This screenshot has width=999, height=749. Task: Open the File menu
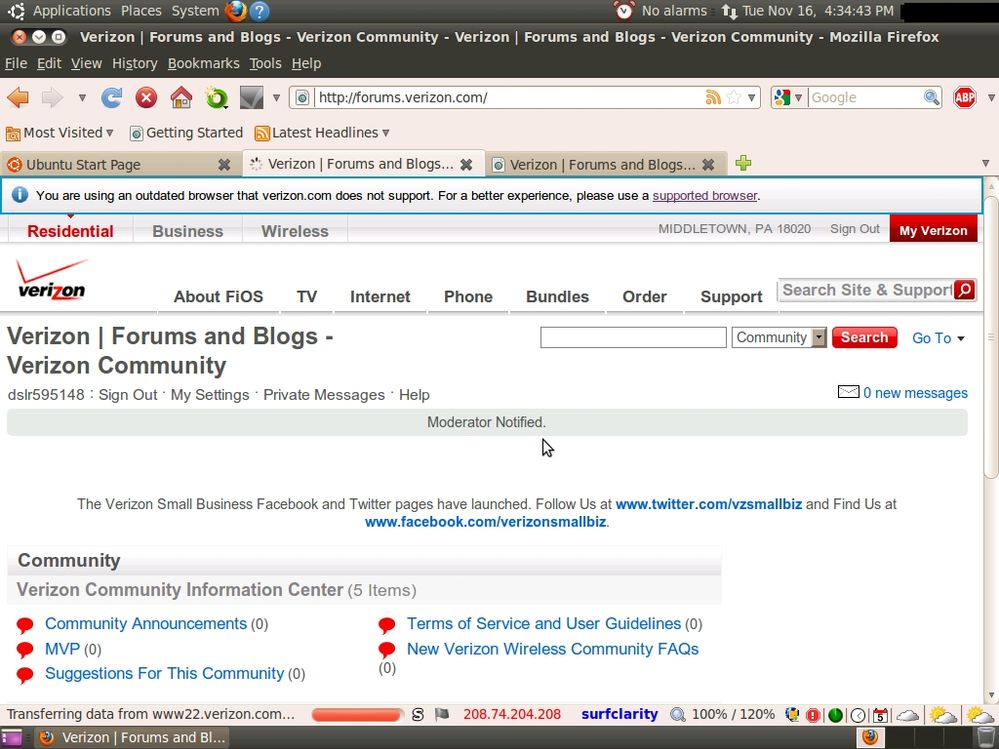(16, 63)
